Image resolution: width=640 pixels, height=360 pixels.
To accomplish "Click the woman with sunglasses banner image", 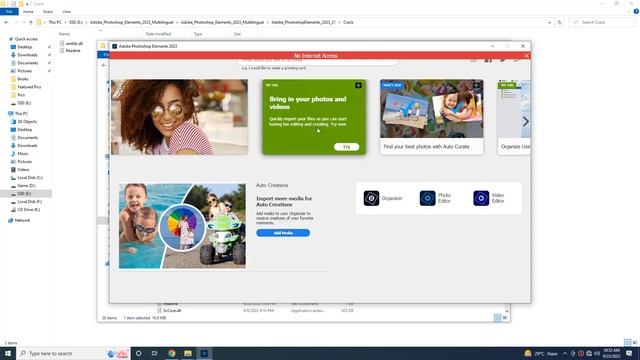I will click(x=180, y=117).
